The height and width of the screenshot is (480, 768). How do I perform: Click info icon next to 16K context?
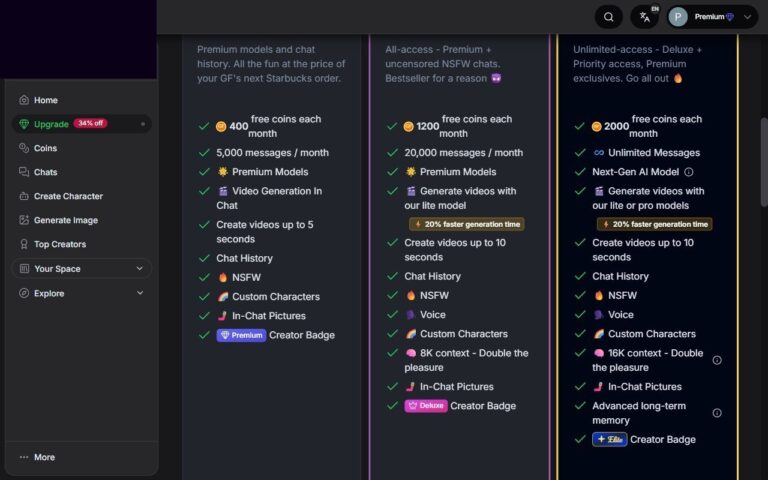[x=716, y=360]
